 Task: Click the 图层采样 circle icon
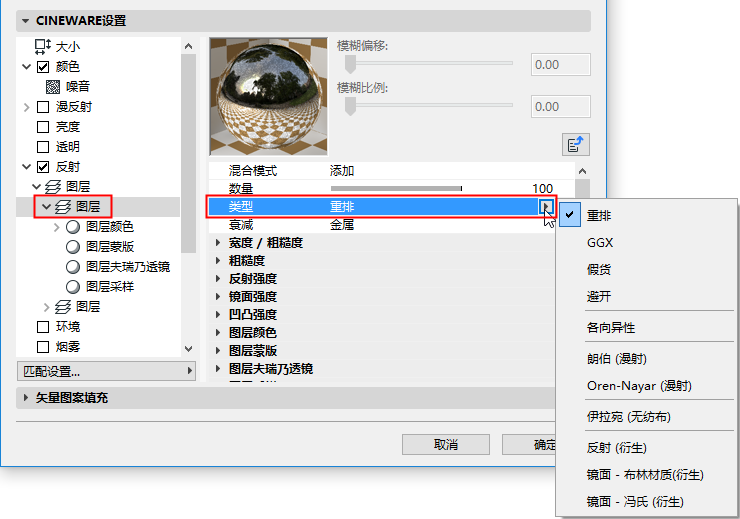(73, 286)
